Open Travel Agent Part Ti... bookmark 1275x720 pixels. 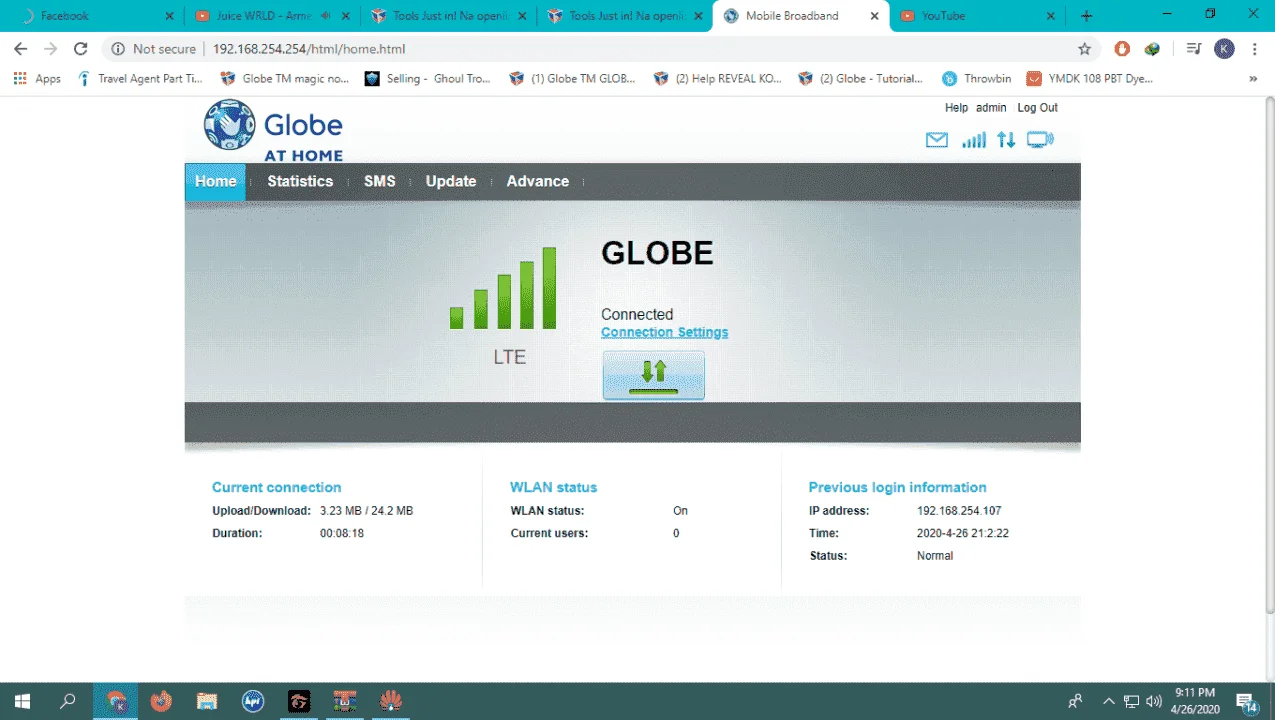click(x=140, y=79)
